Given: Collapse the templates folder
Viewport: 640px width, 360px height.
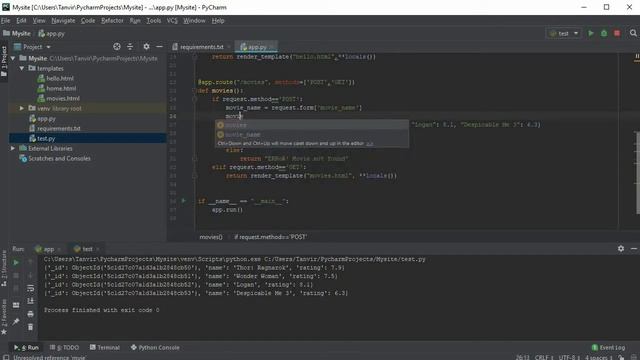Looking at the screenshot, I should click(x=22, y=68).
